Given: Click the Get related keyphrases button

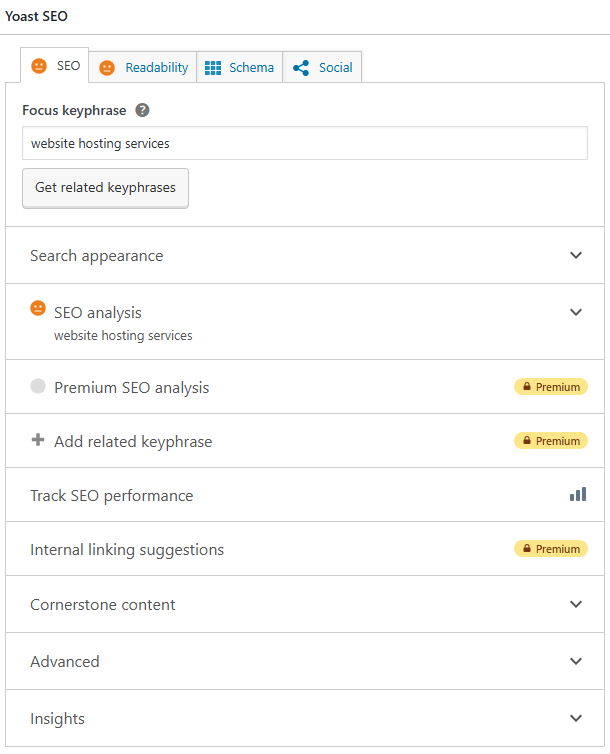Looking at the screenshot, I should (x=105, y=188).
